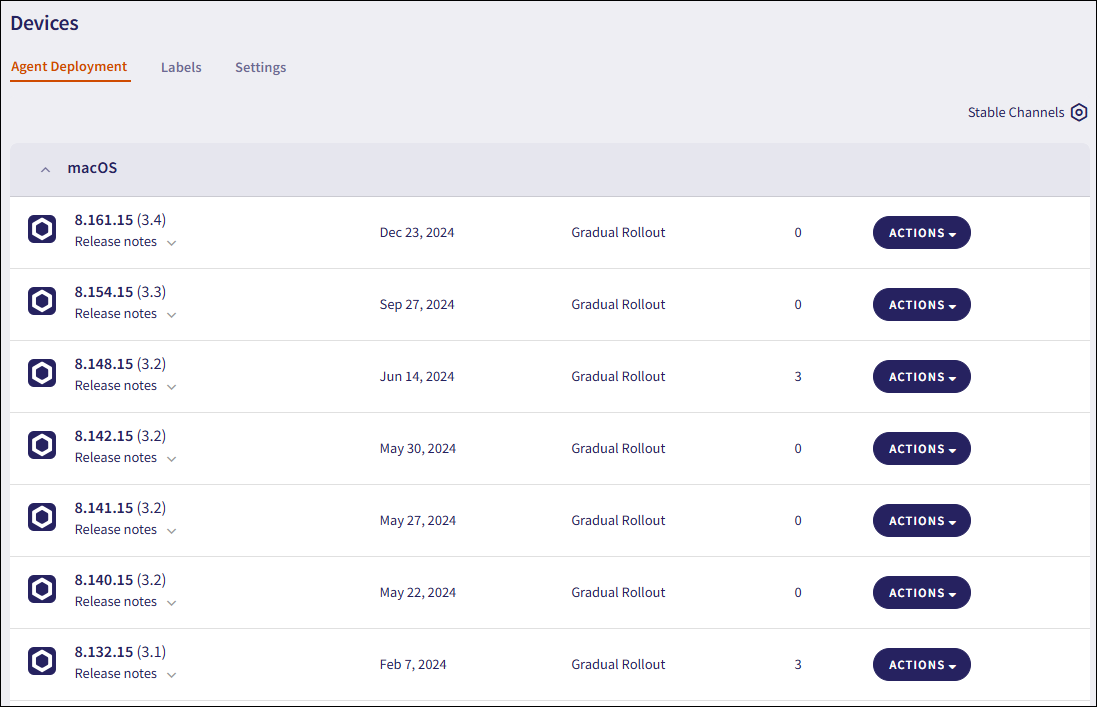Viewport: 1097px width, 707px height.
Task: Select the Agent Deployment tab
Action: point(69,67)
